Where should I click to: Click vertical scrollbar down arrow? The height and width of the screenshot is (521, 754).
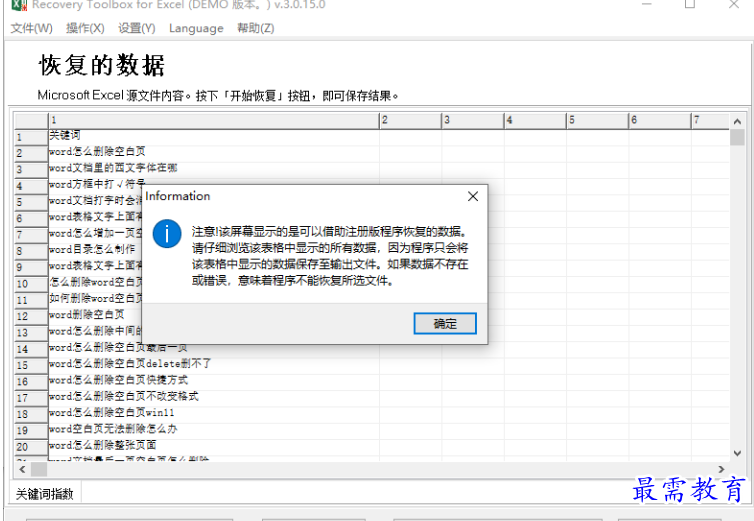coord(737,453)
